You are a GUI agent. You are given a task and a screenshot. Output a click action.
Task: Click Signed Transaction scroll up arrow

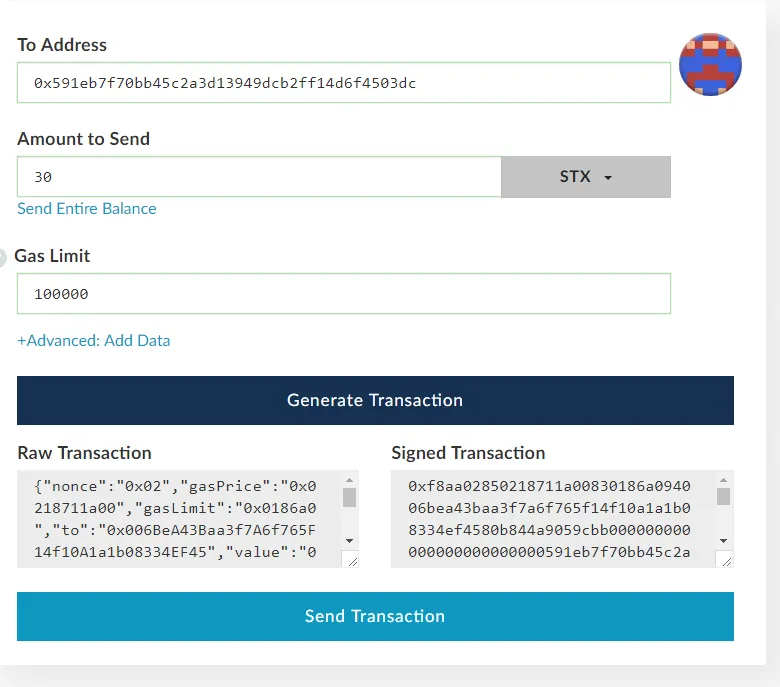723,480
